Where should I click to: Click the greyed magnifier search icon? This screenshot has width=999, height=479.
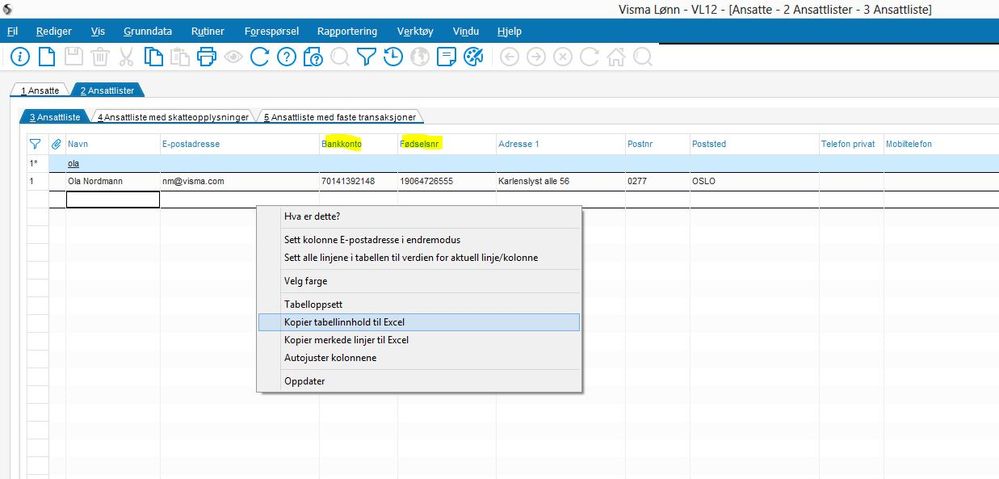point(340,57)
